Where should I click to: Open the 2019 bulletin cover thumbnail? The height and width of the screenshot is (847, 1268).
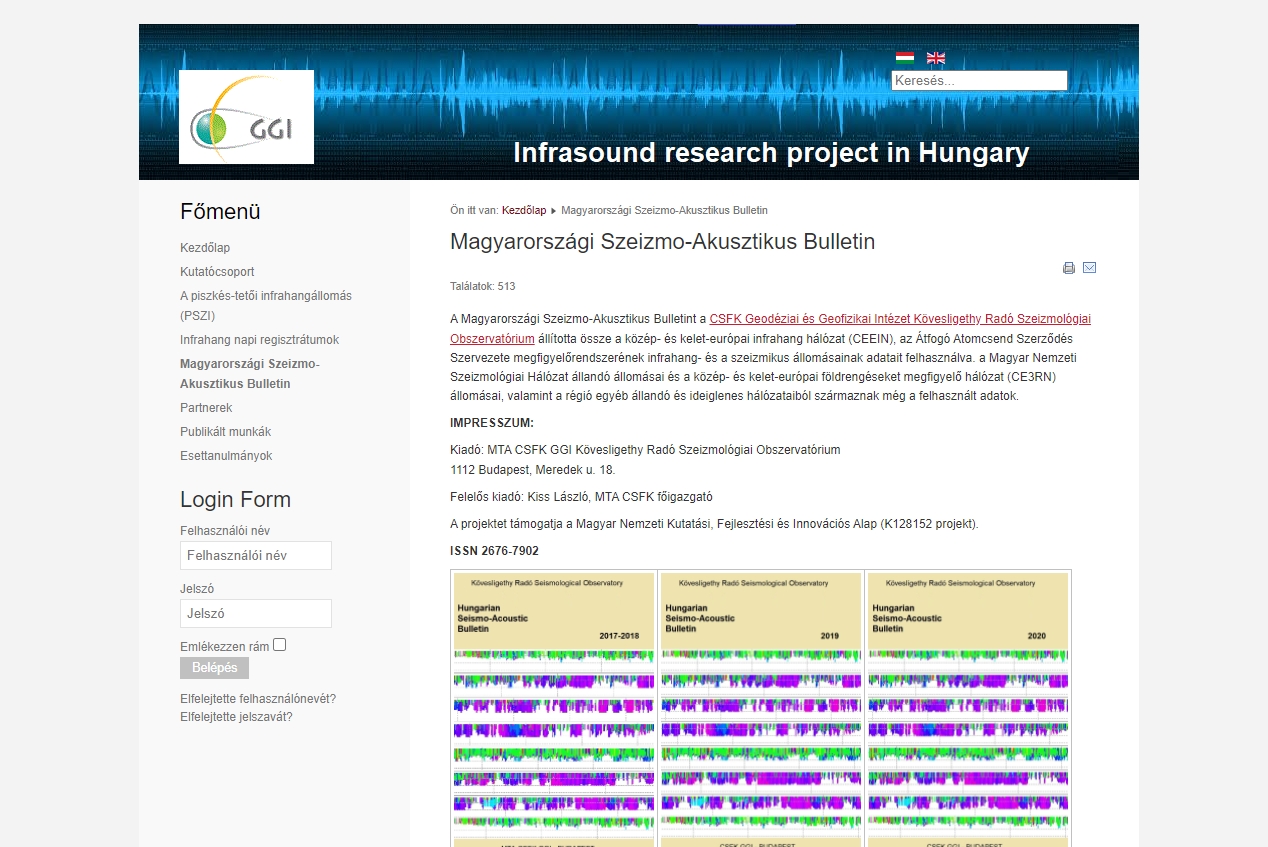[761, 708]
